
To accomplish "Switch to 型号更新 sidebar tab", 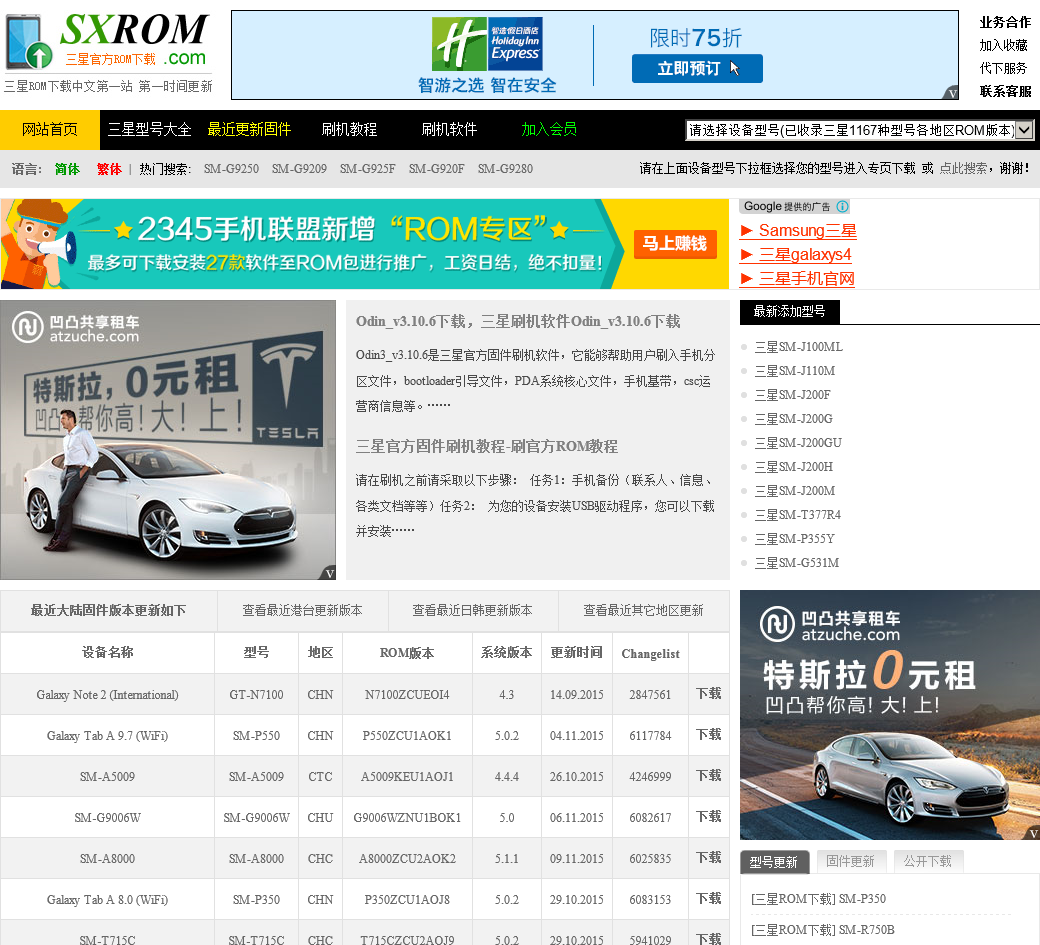I will pos(774,862).
